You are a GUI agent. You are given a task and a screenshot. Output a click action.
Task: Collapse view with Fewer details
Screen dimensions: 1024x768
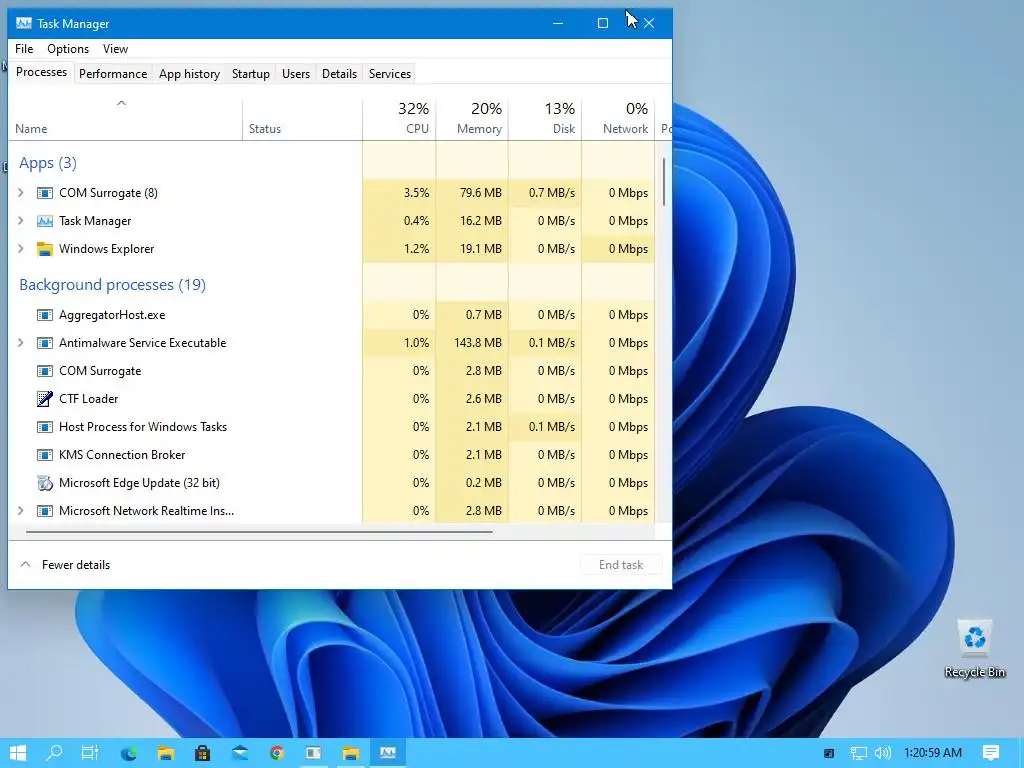(x=65, y=565)
